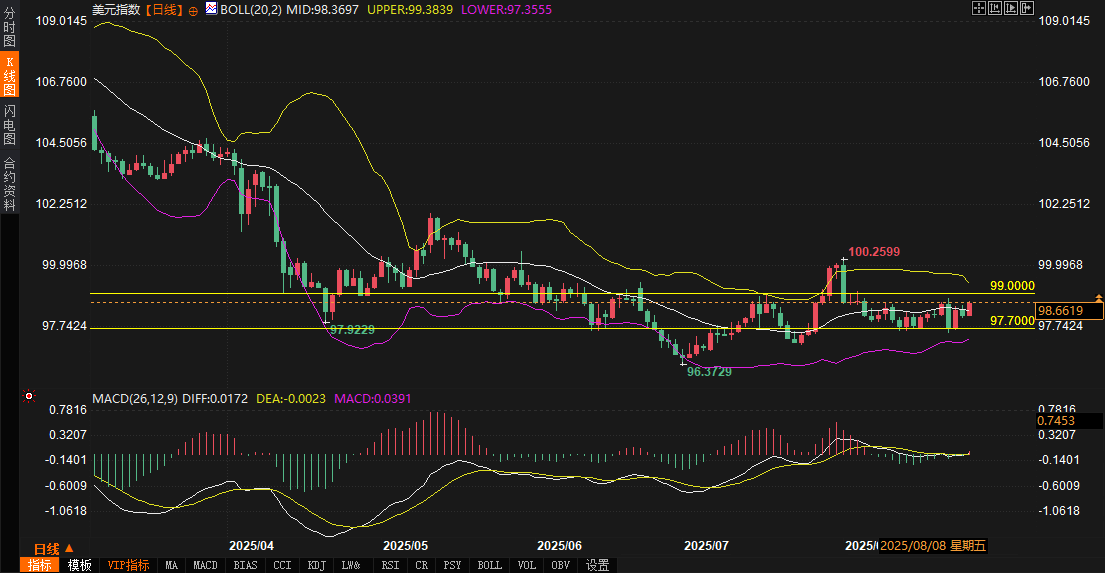1105x573 pixels.
Task: Click the DEA:-0.0023 value
Action: tap(291, 399)
